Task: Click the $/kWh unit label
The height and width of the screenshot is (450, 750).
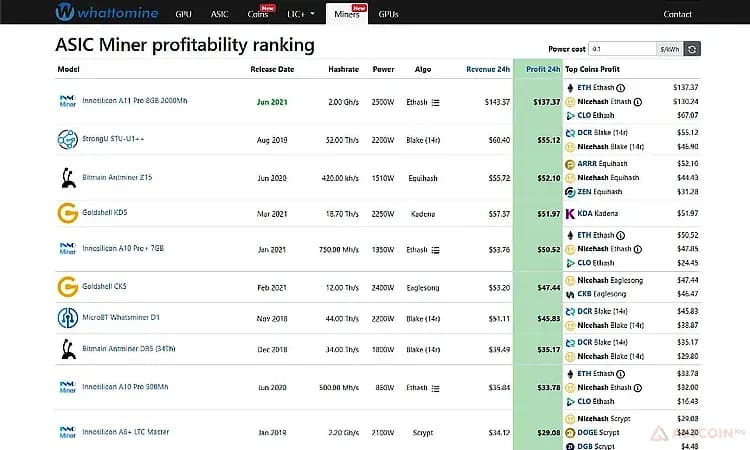Action: coord(670,49)
